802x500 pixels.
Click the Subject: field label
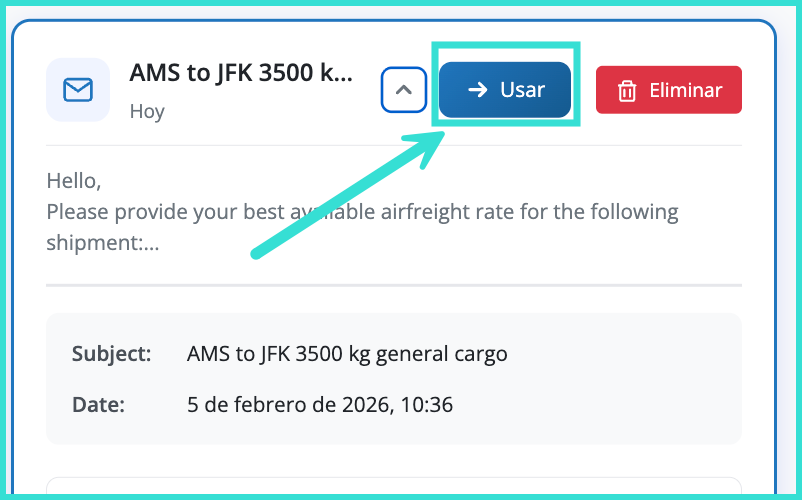[112, 354]
